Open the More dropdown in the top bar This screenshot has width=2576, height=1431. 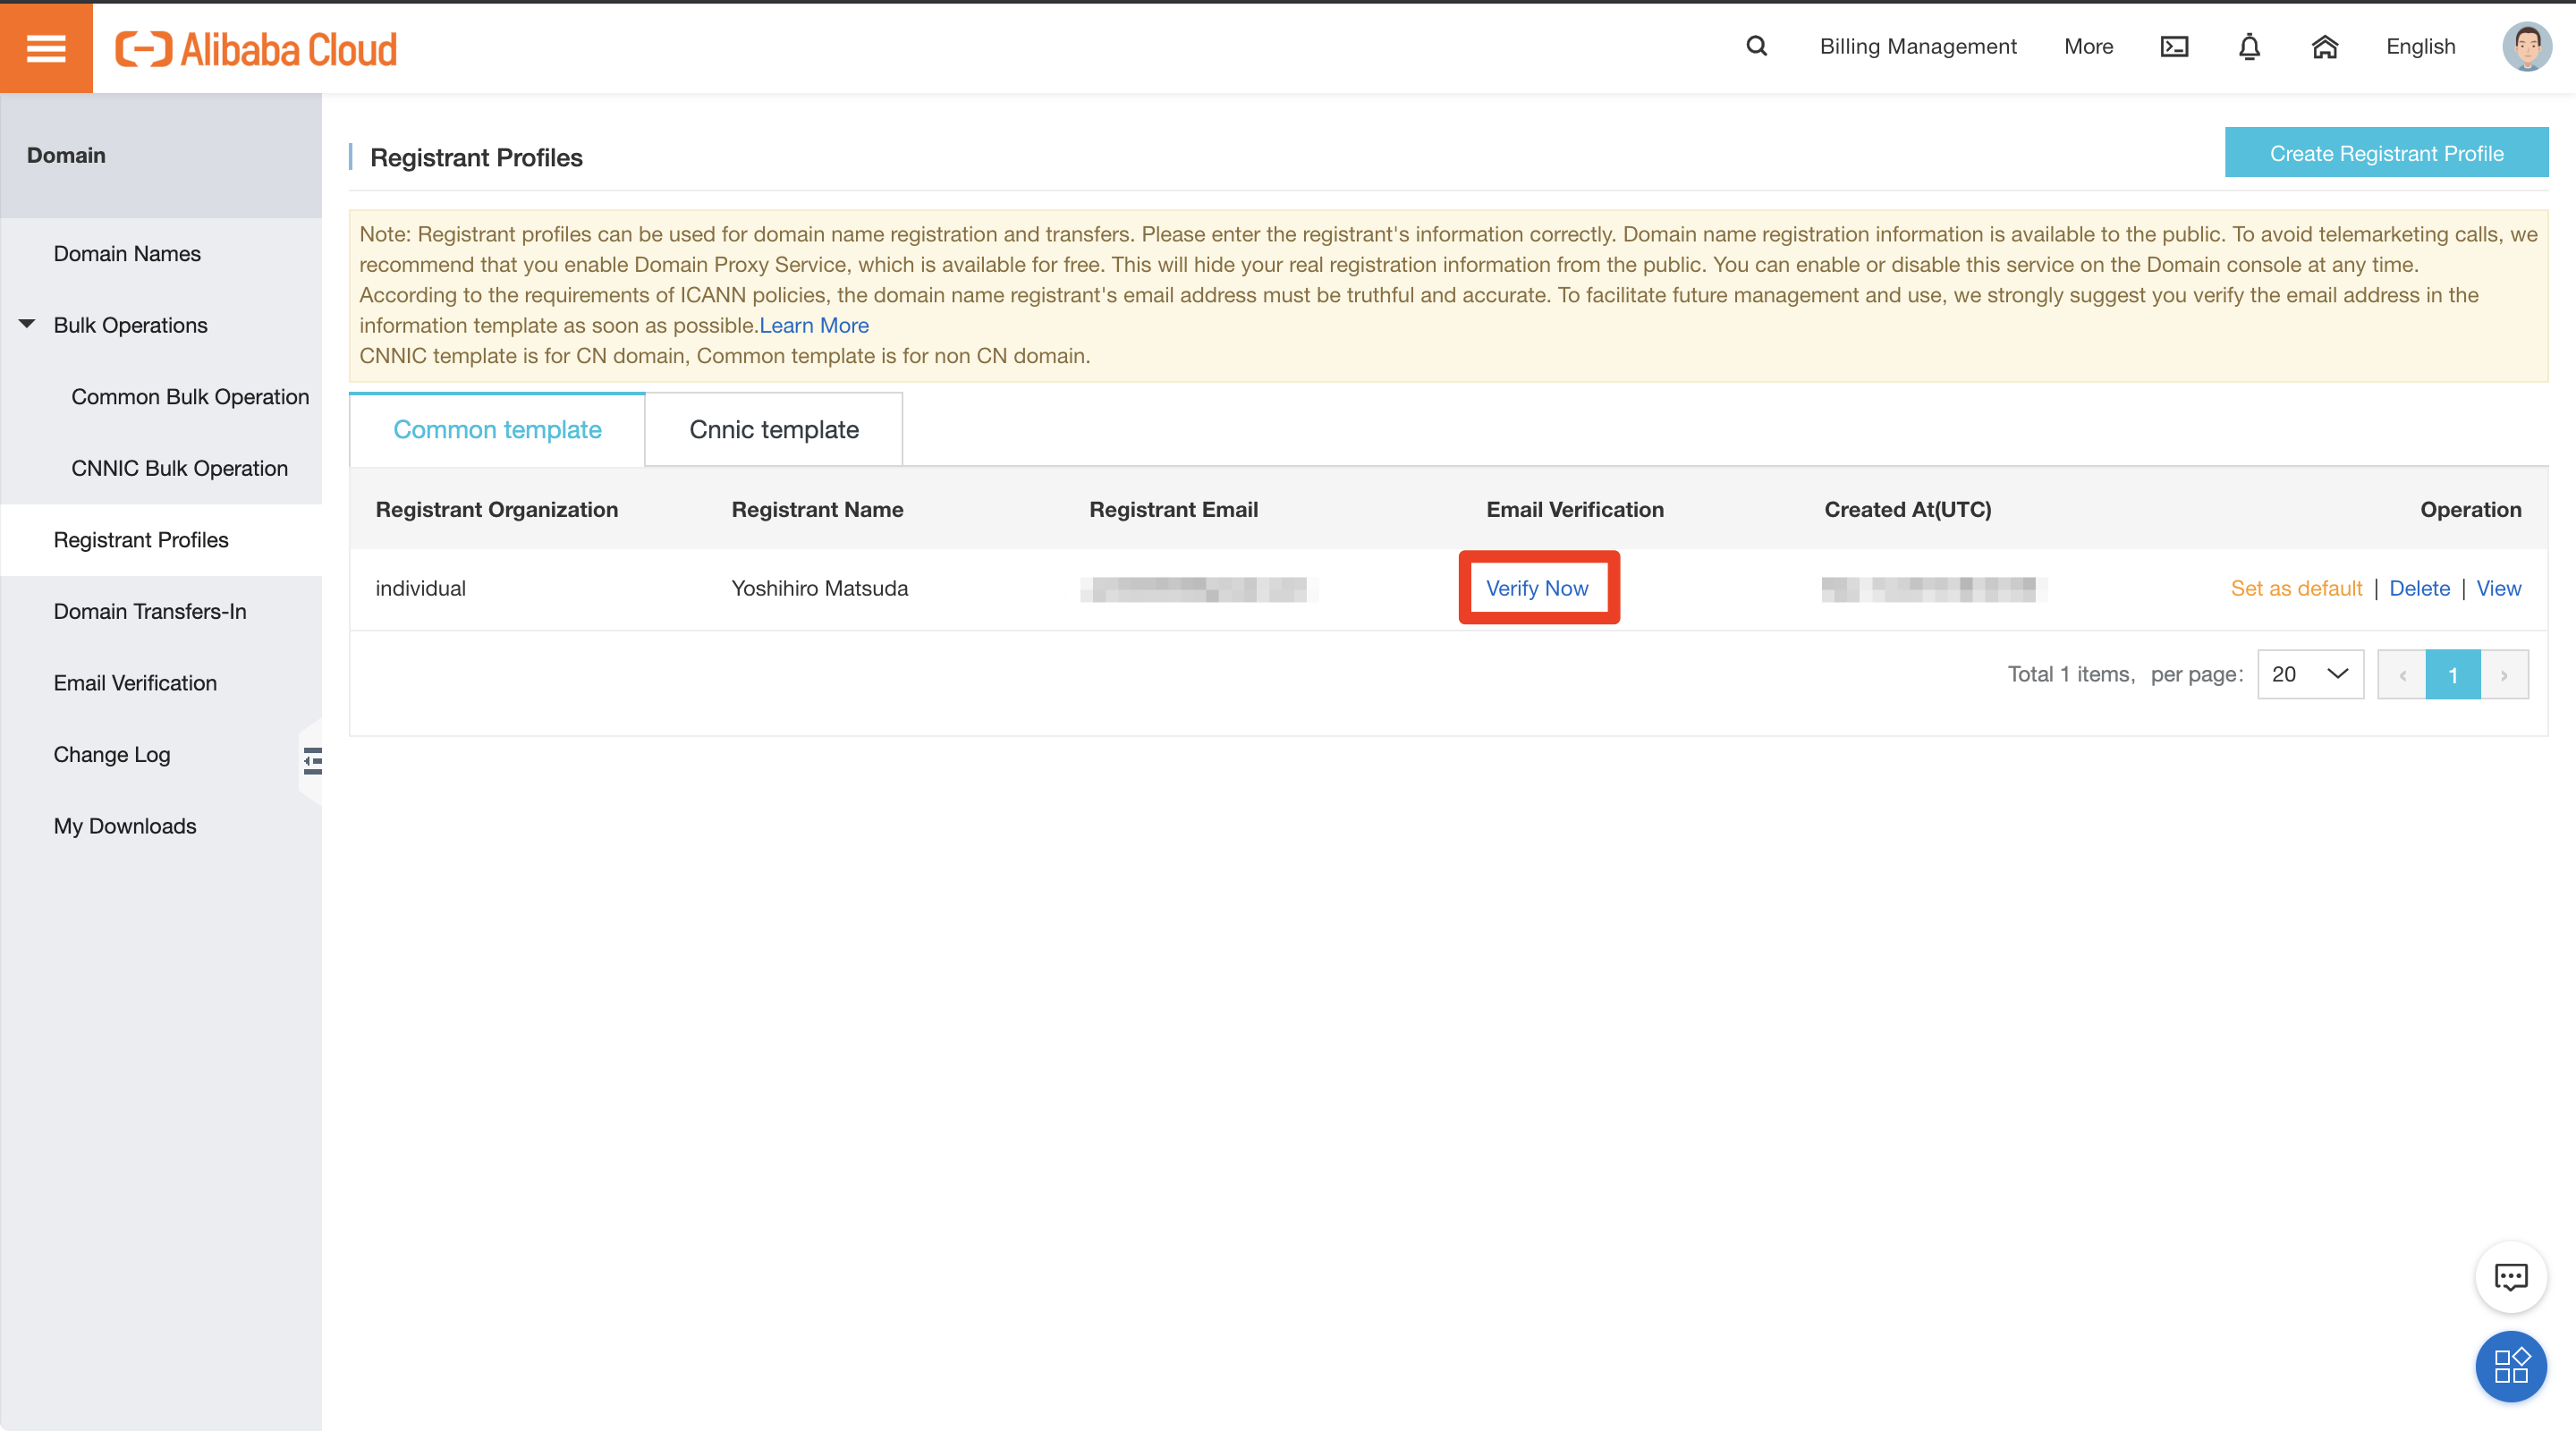(2088, 46)
